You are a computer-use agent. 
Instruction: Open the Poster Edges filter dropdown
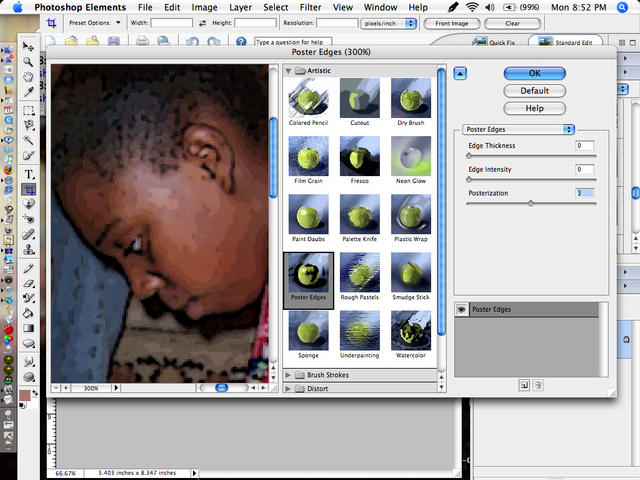[x=518, y=129]
